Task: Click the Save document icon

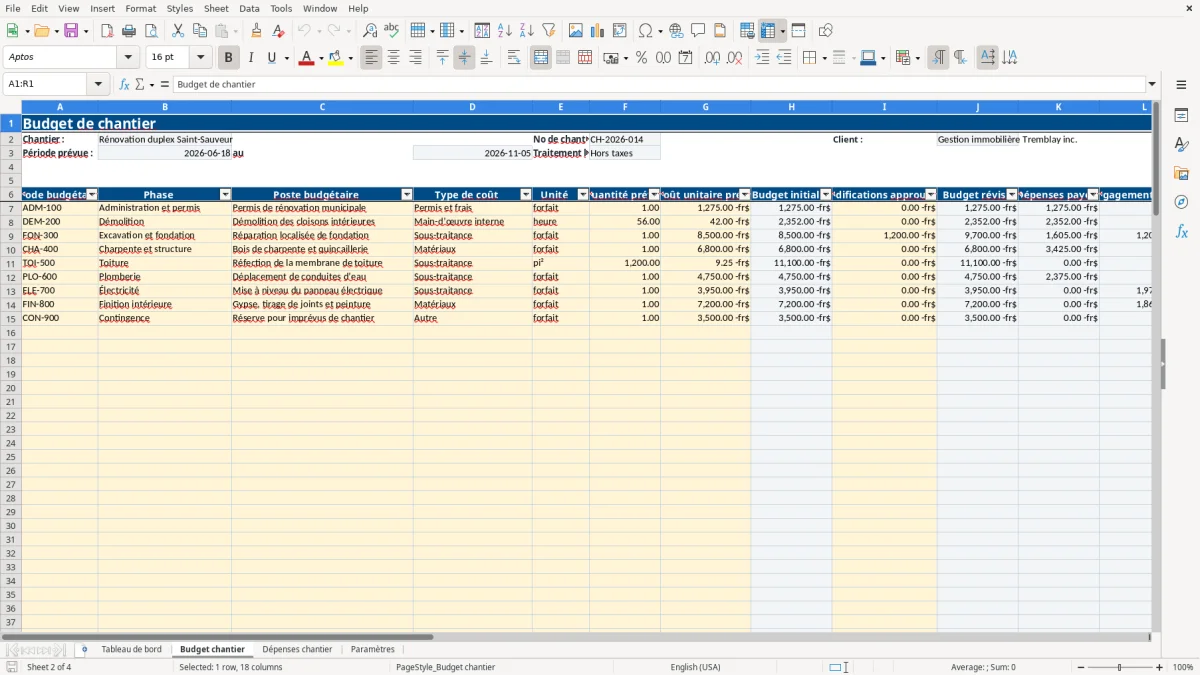Action: tap(71, 31)
